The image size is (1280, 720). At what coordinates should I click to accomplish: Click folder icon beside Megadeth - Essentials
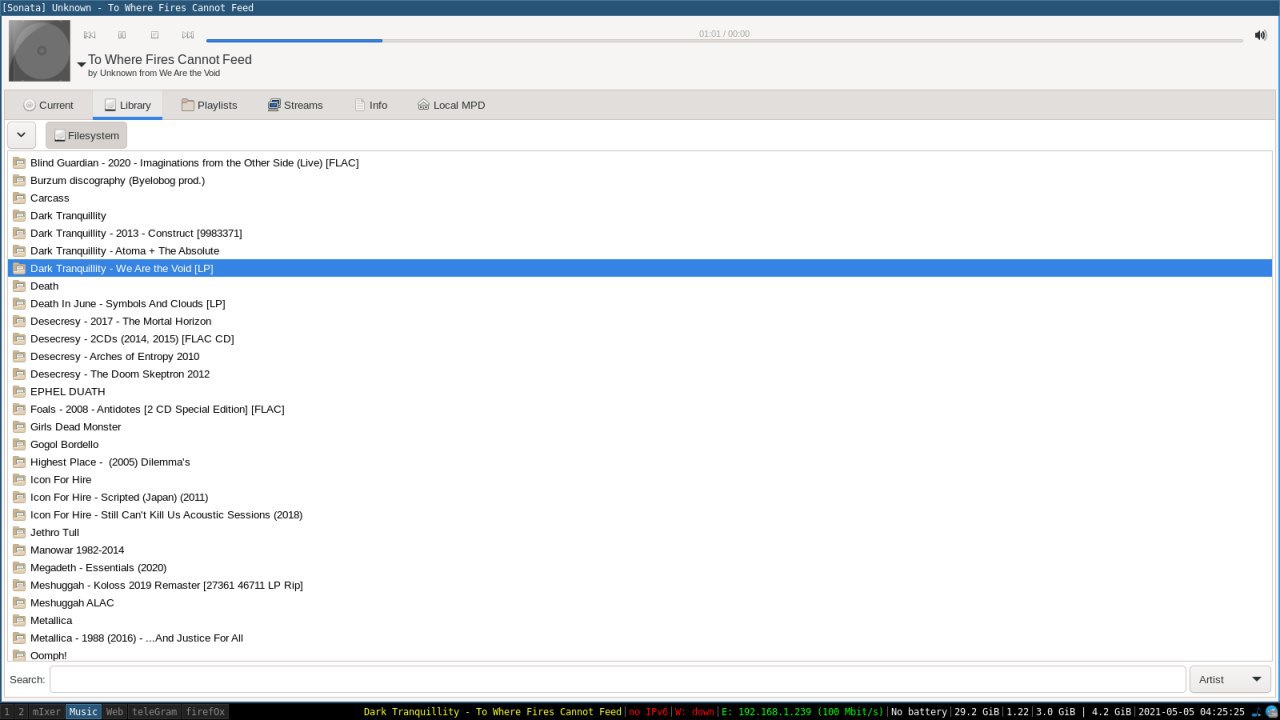[x=19, y=567]
